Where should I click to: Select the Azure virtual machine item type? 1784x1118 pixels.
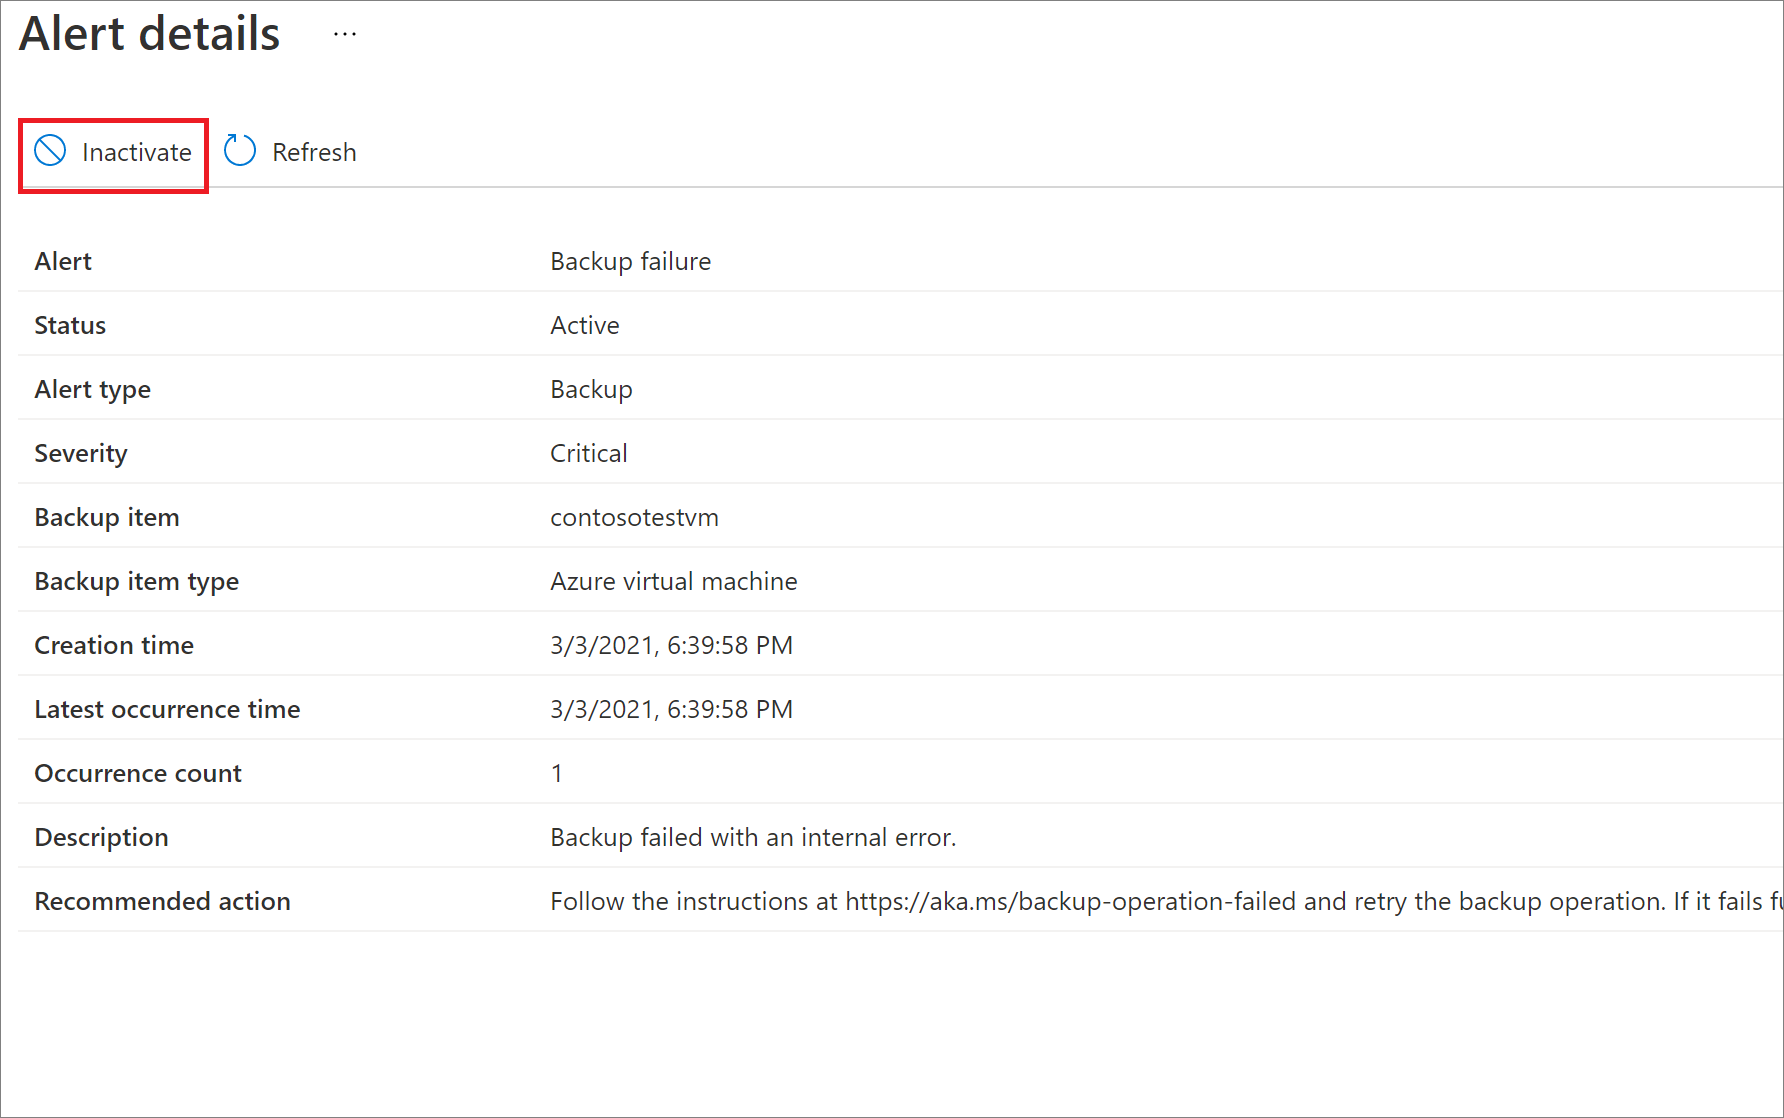[673, 581]
